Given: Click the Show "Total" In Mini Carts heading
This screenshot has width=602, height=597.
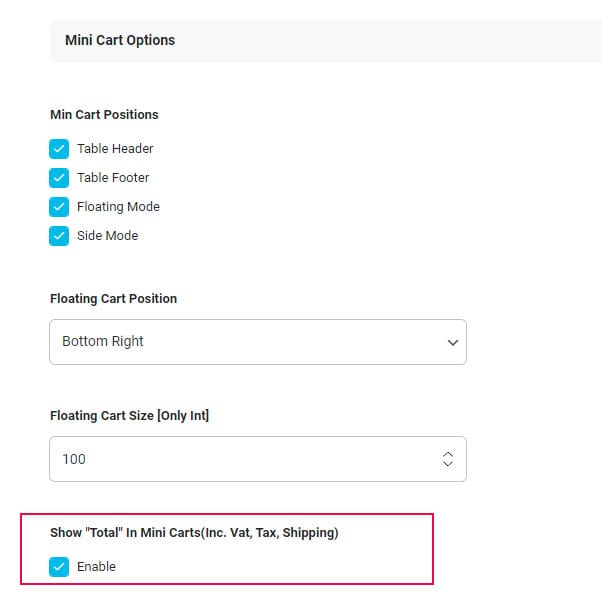Looking at the screenshot, I should tap(194, 533).
